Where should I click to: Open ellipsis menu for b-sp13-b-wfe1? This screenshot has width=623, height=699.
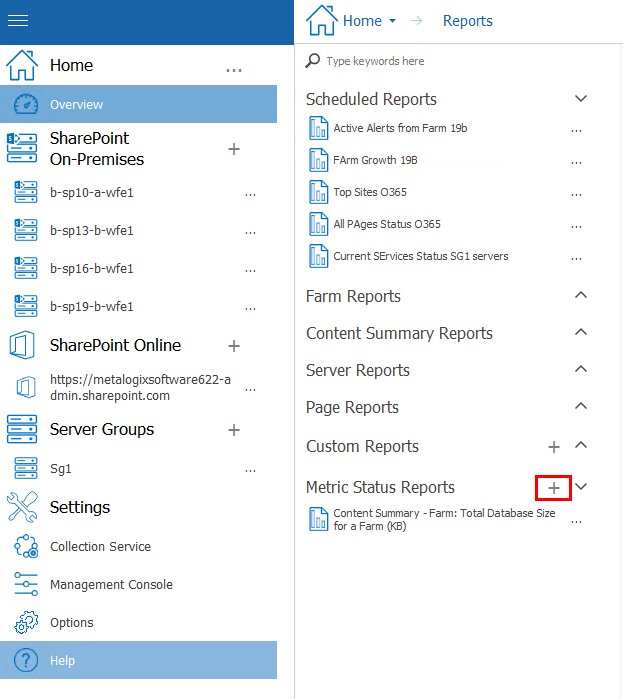250,233
